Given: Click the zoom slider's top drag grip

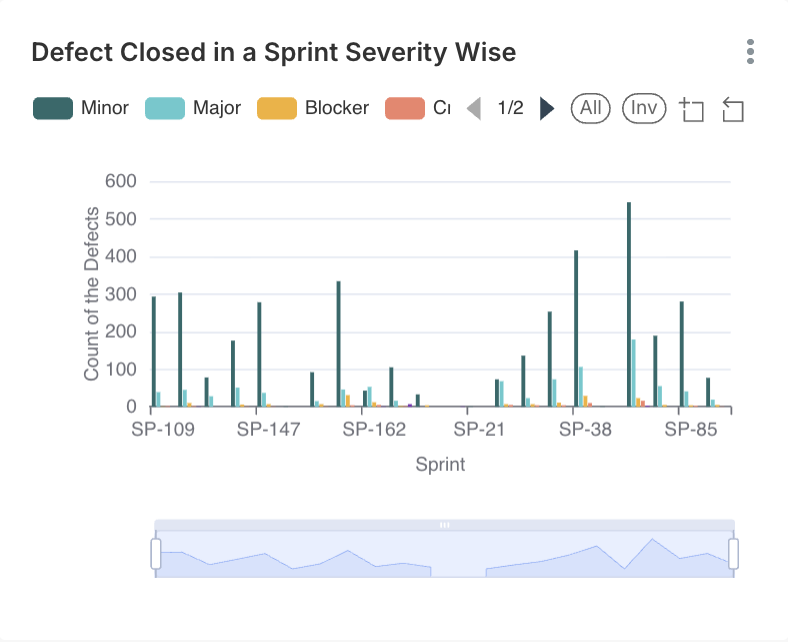Looking at the screenshot, I should tap(445, 524).
